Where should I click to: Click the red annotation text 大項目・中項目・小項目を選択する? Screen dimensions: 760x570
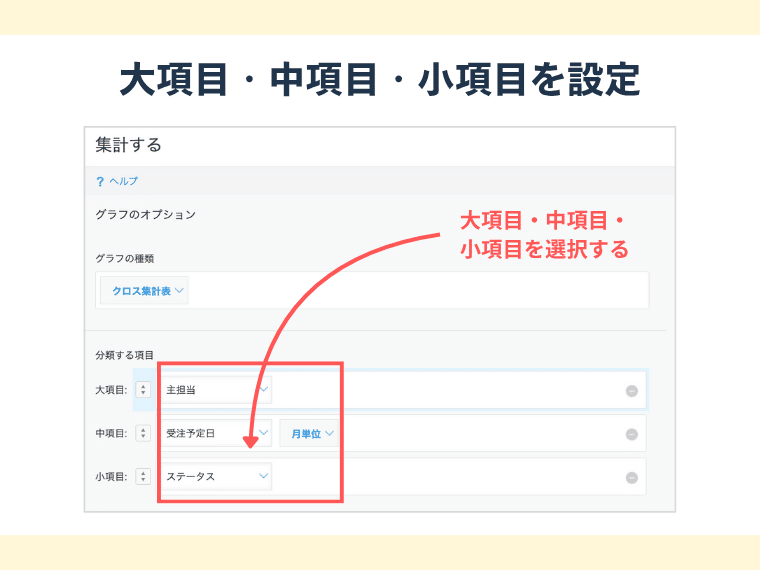click(543, 235)
